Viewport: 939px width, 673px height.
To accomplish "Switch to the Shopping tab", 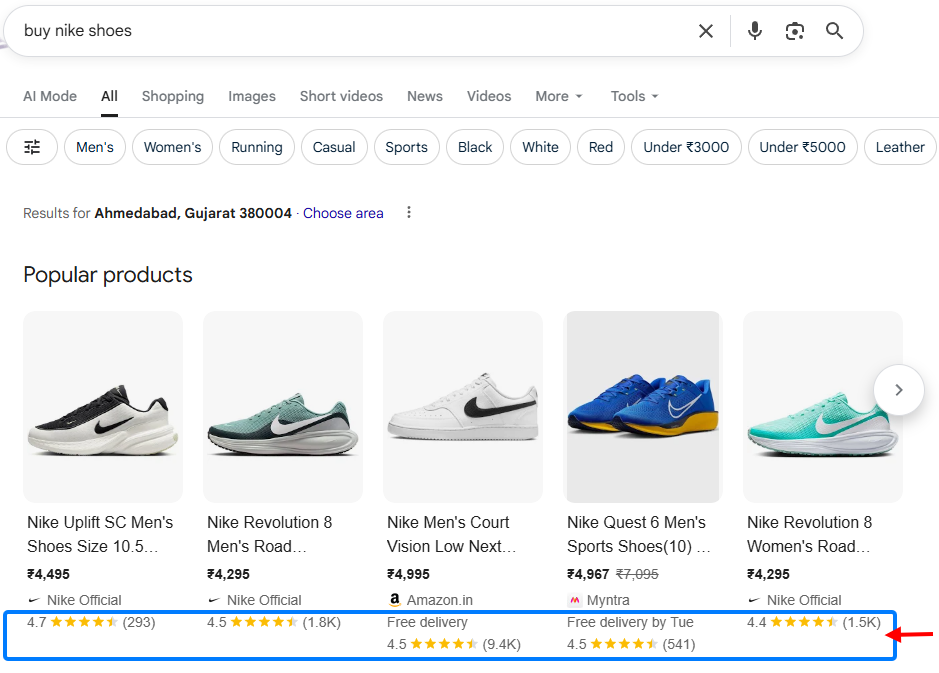I will (172, 96).
